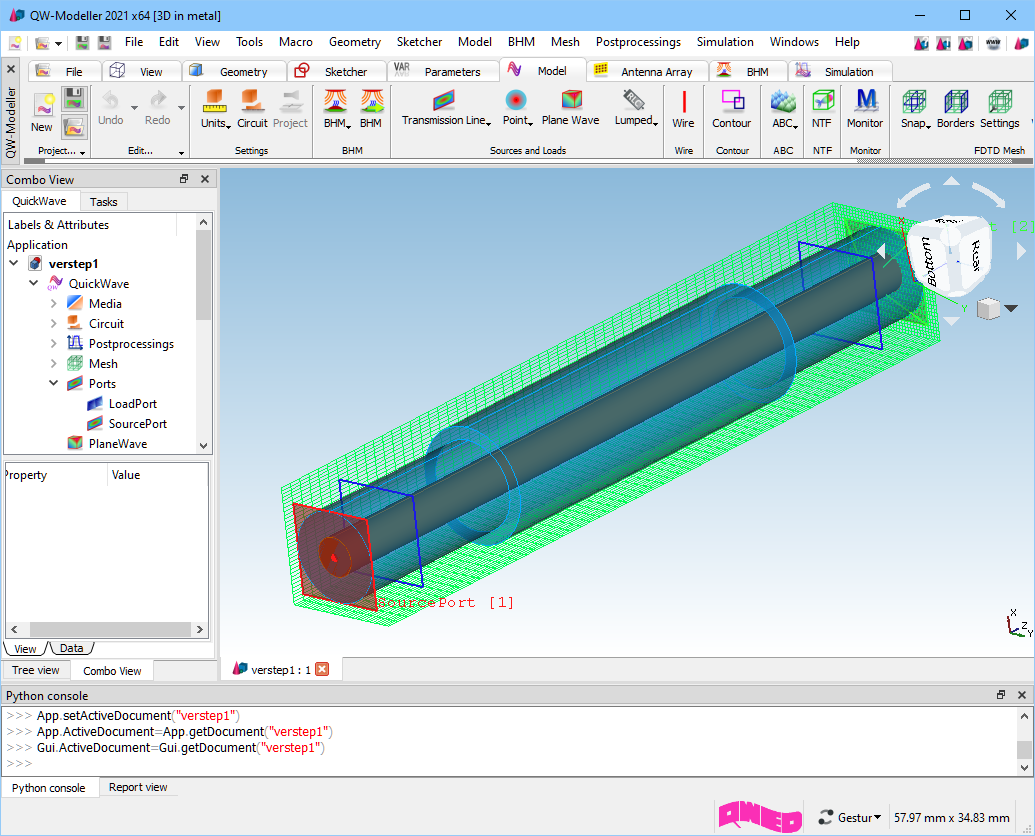
Task: Click the Contour tool
Action: click(731, 109)
